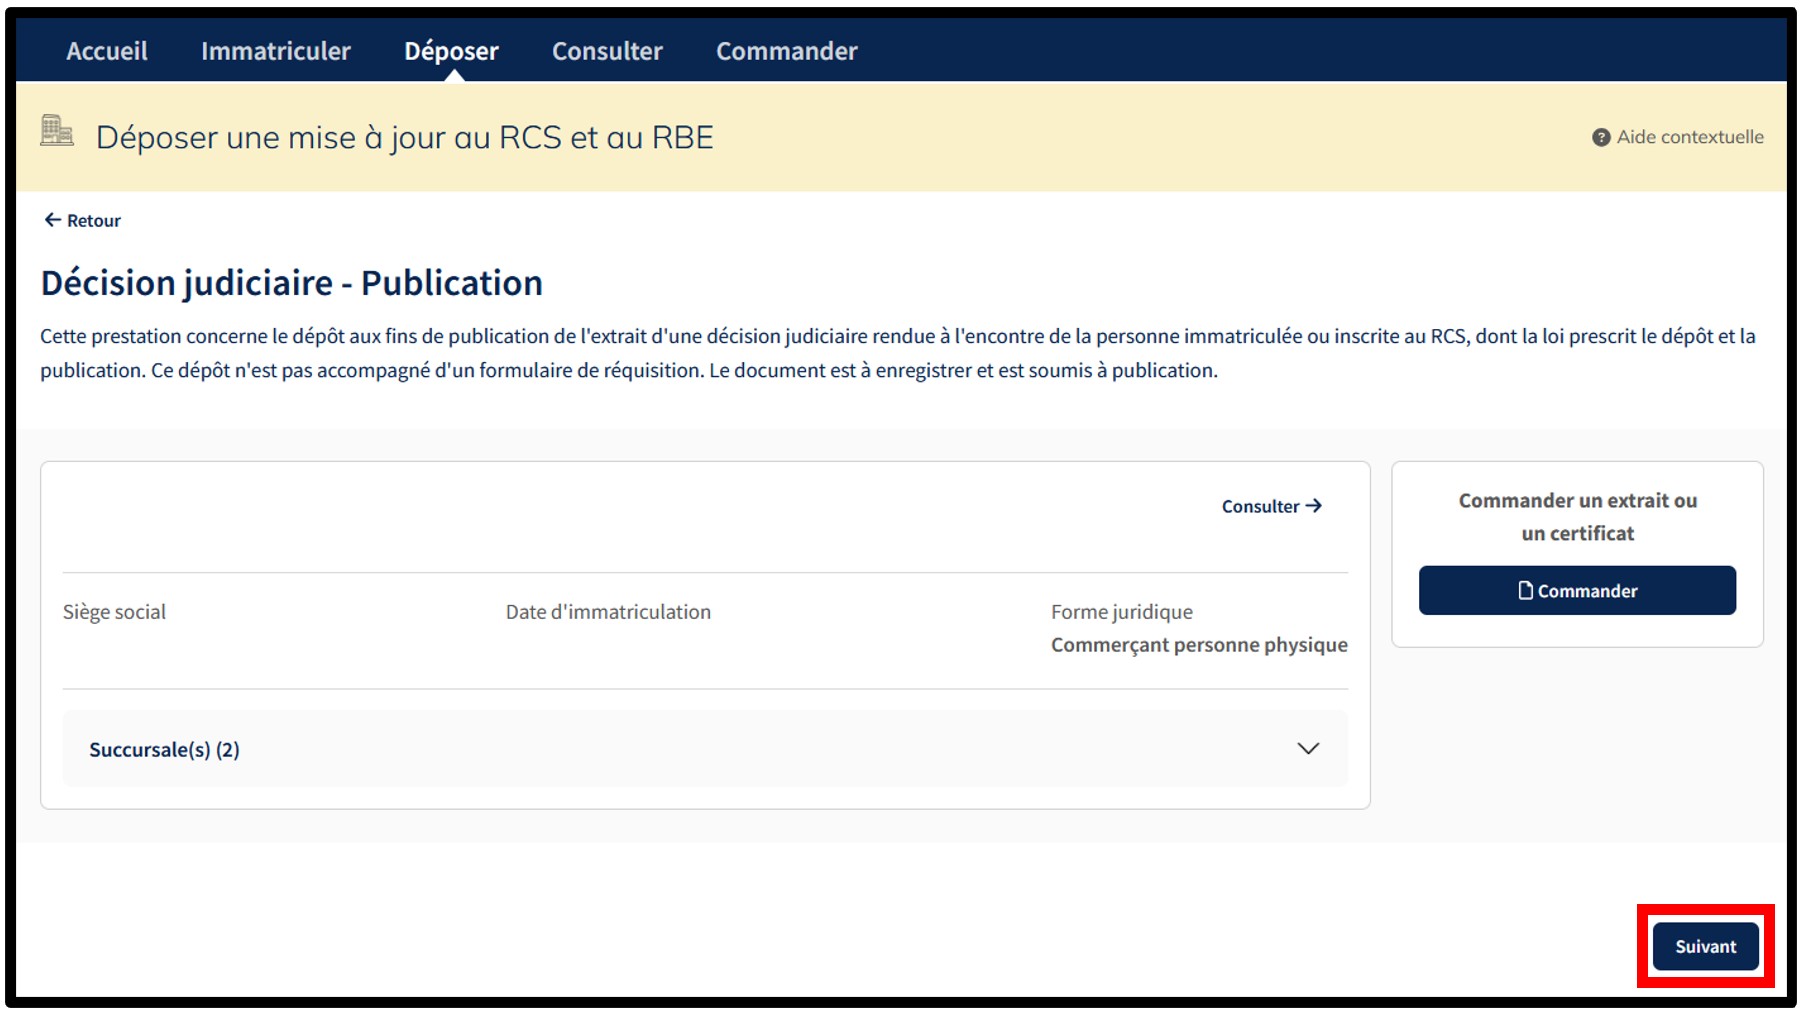
Task: Select the Déposer tab
Action: click(x=451, y=51)
